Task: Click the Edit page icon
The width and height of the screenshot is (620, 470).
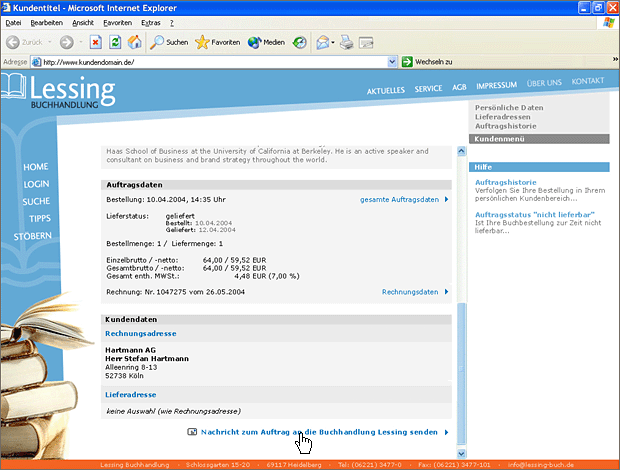Action: click(366, 42)
